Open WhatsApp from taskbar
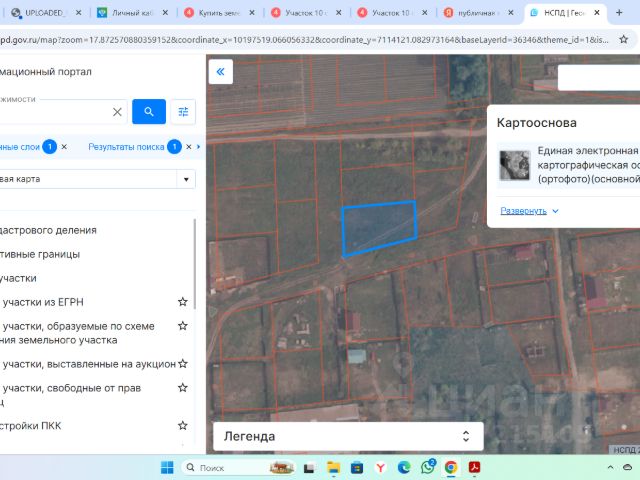This screenshot has width=640, height=480. click(427, 467)
